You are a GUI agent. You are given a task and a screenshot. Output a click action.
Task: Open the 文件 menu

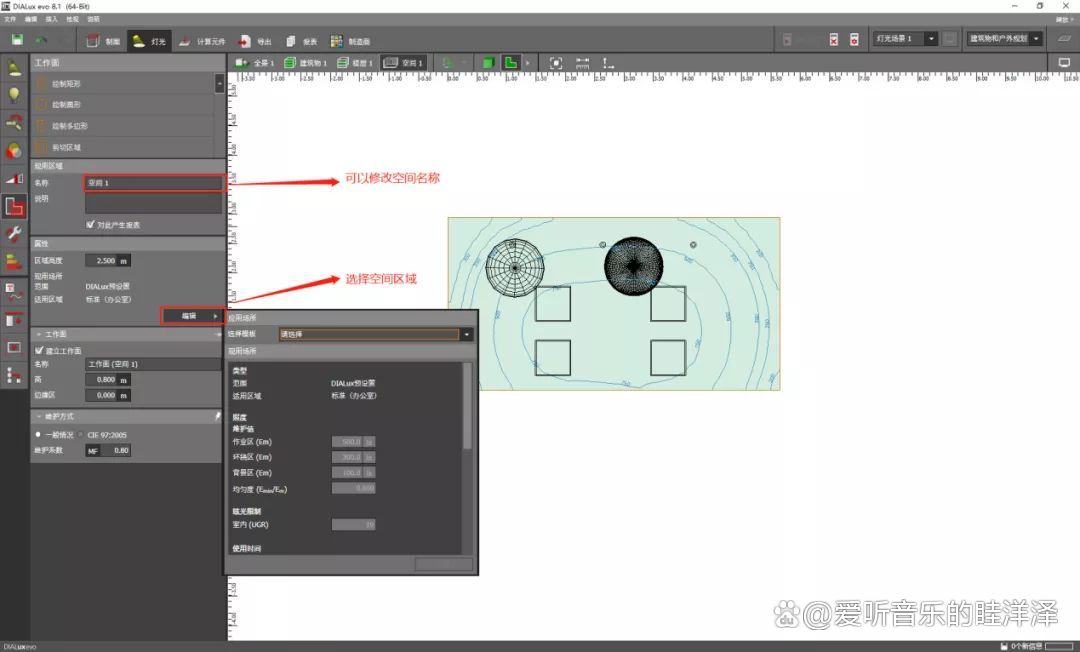(10, 19)
